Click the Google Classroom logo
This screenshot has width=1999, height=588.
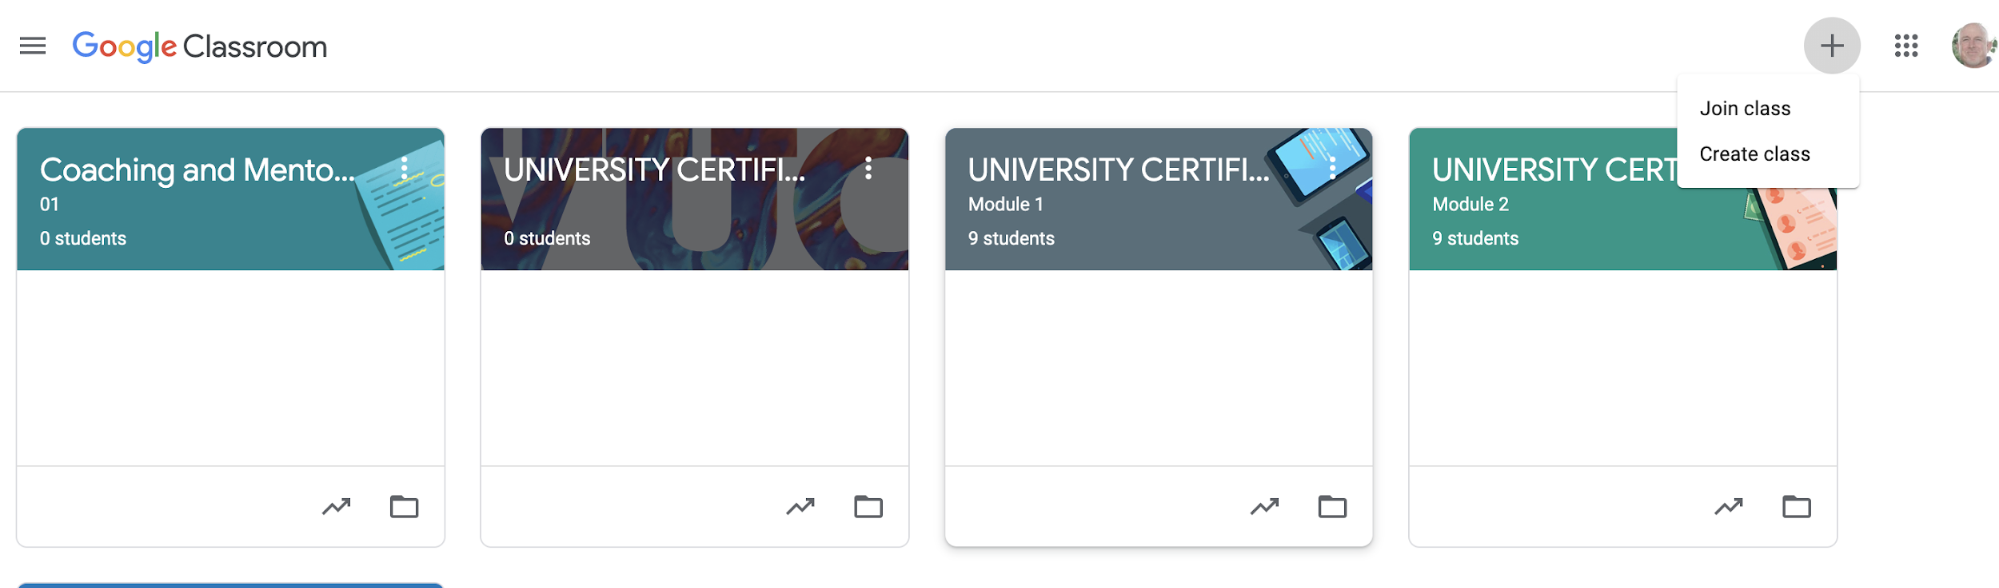click(200, 46)
